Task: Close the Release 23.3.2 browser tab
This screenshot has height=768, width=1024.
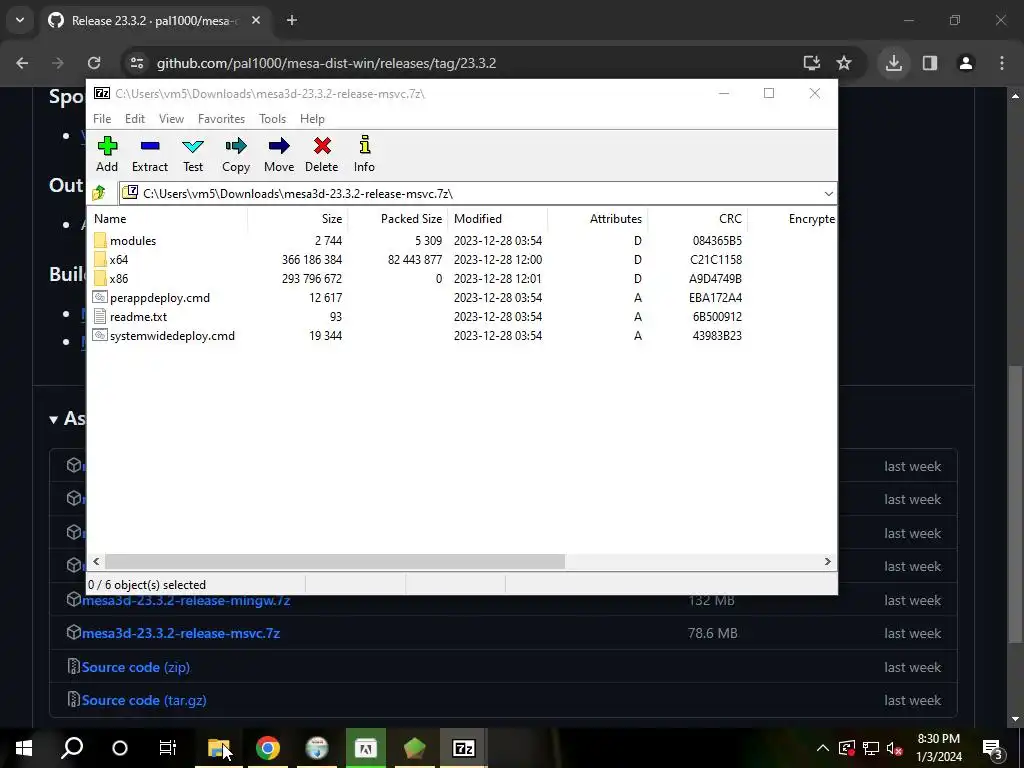Action: 256,20
